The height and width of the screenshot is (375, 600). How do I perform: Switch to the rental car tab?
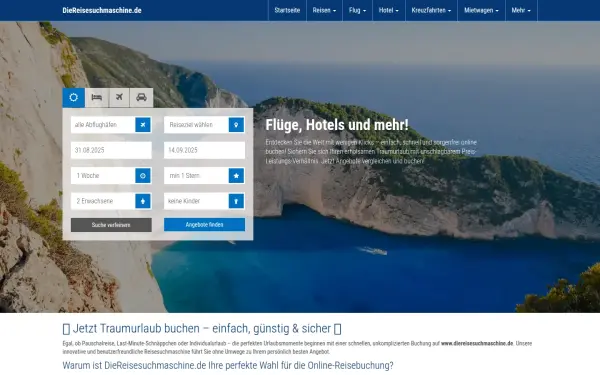coord(142,98)
